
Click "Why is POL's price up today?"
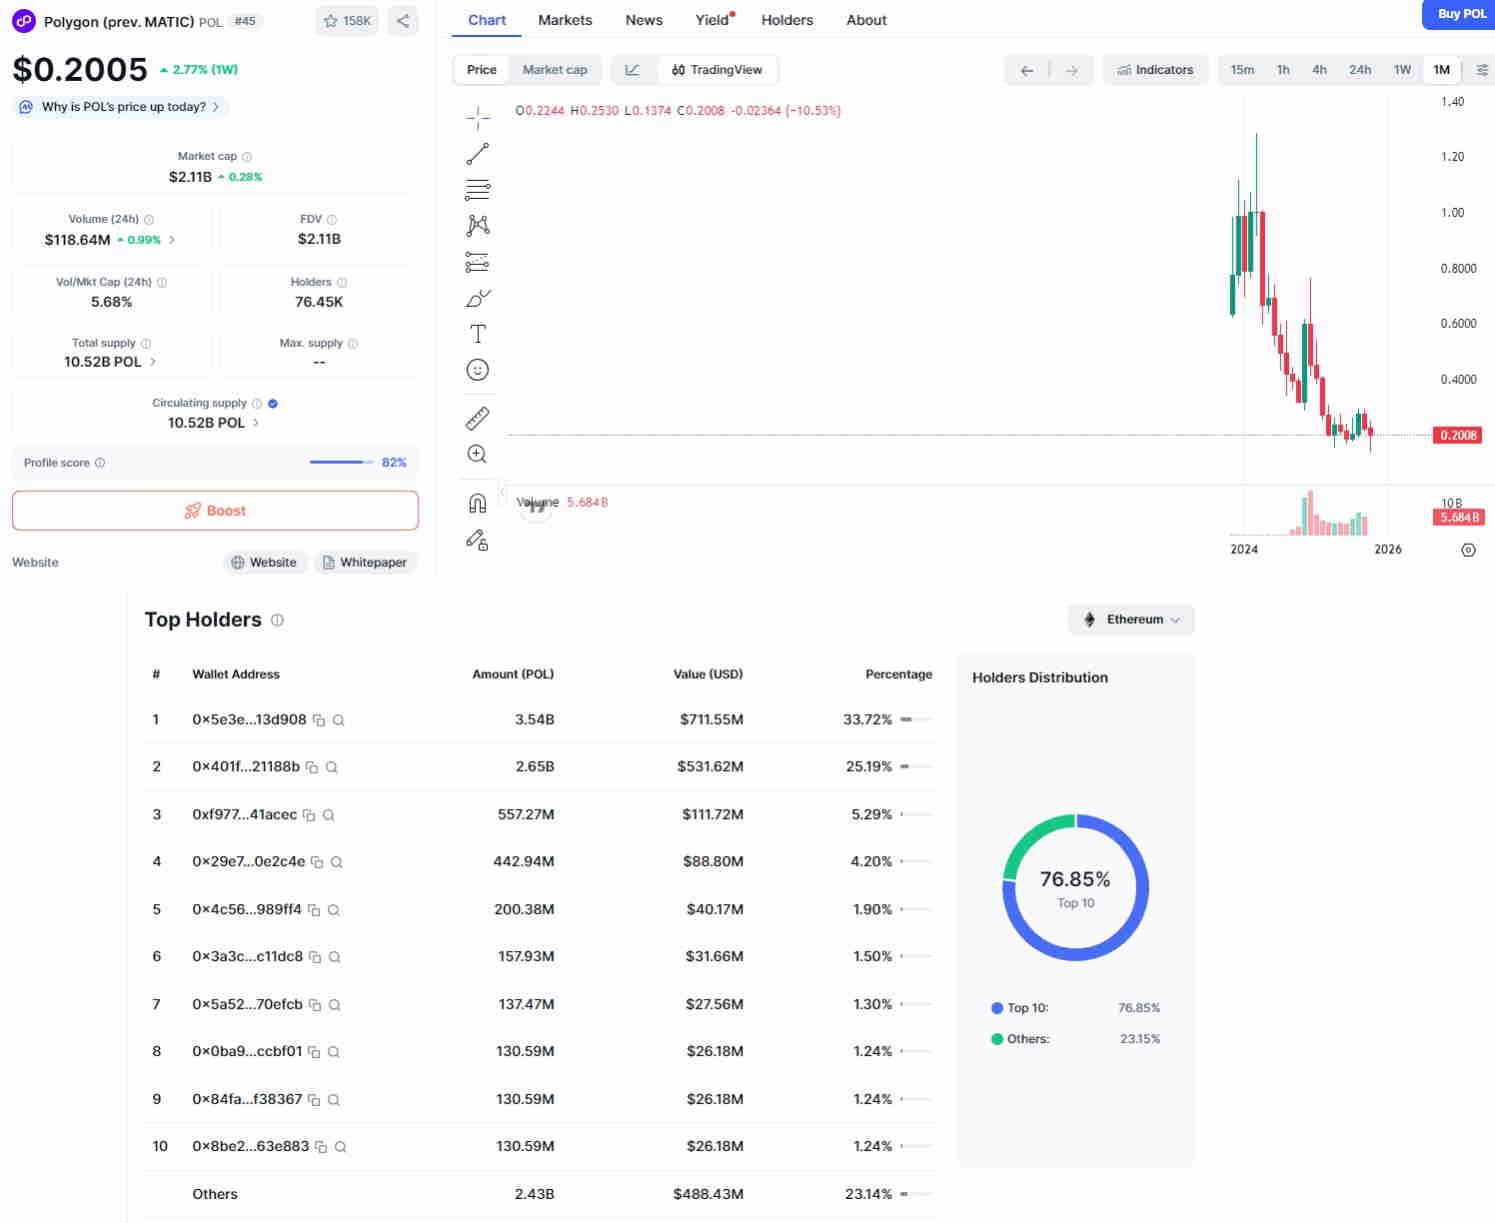[121, 107]
